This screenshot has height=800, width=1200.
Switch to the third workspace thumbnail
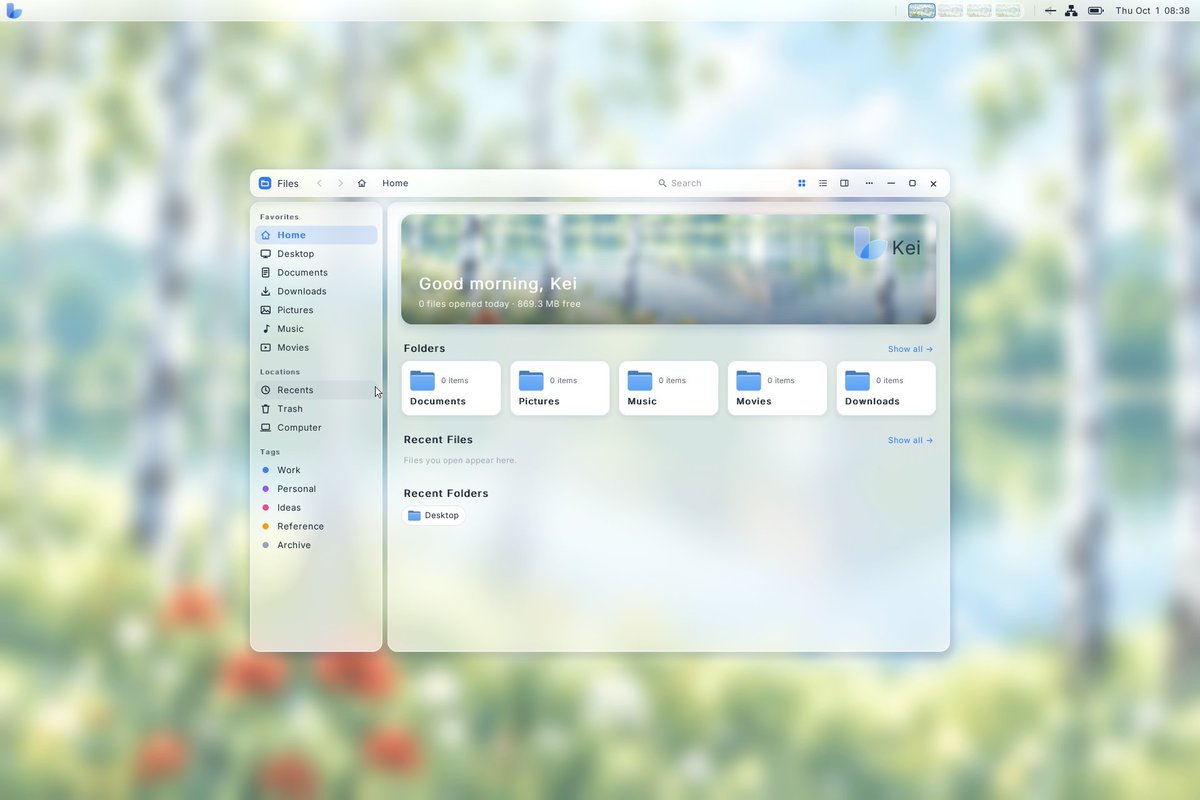click(980, 11)
